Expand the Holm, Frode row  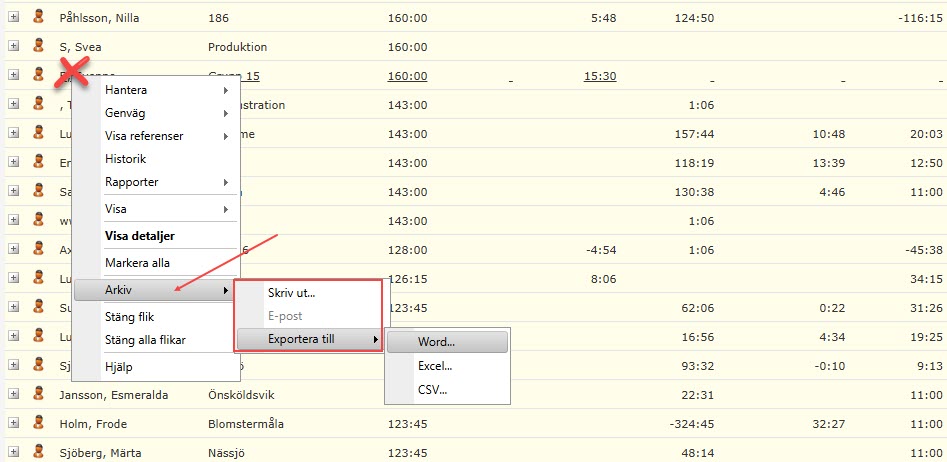pyautogui.click(x=14, y=423)
